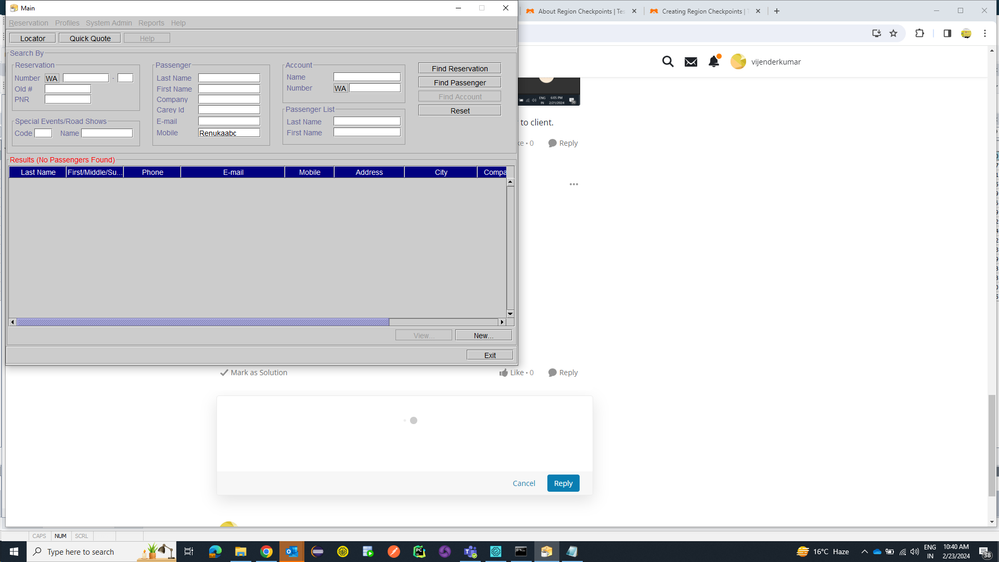Click the Old # input field
The image size is (999, 562).
(x=68, y=89)
